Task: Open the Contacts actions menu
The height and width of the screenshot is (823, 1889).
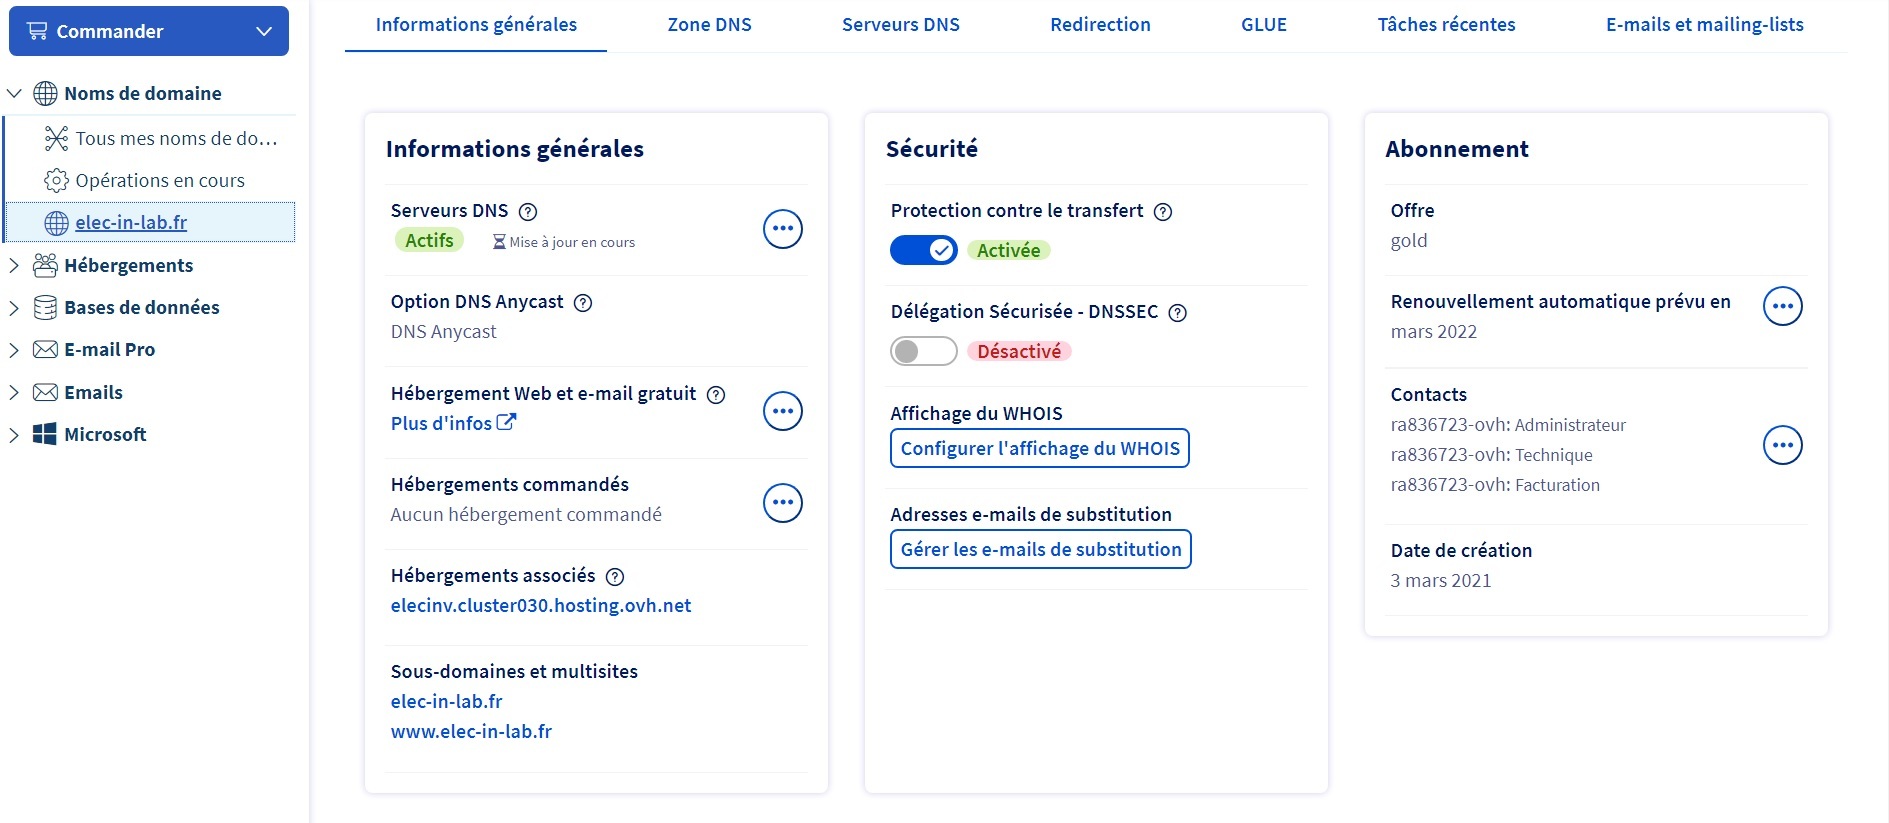Action: coord(1782,445)
